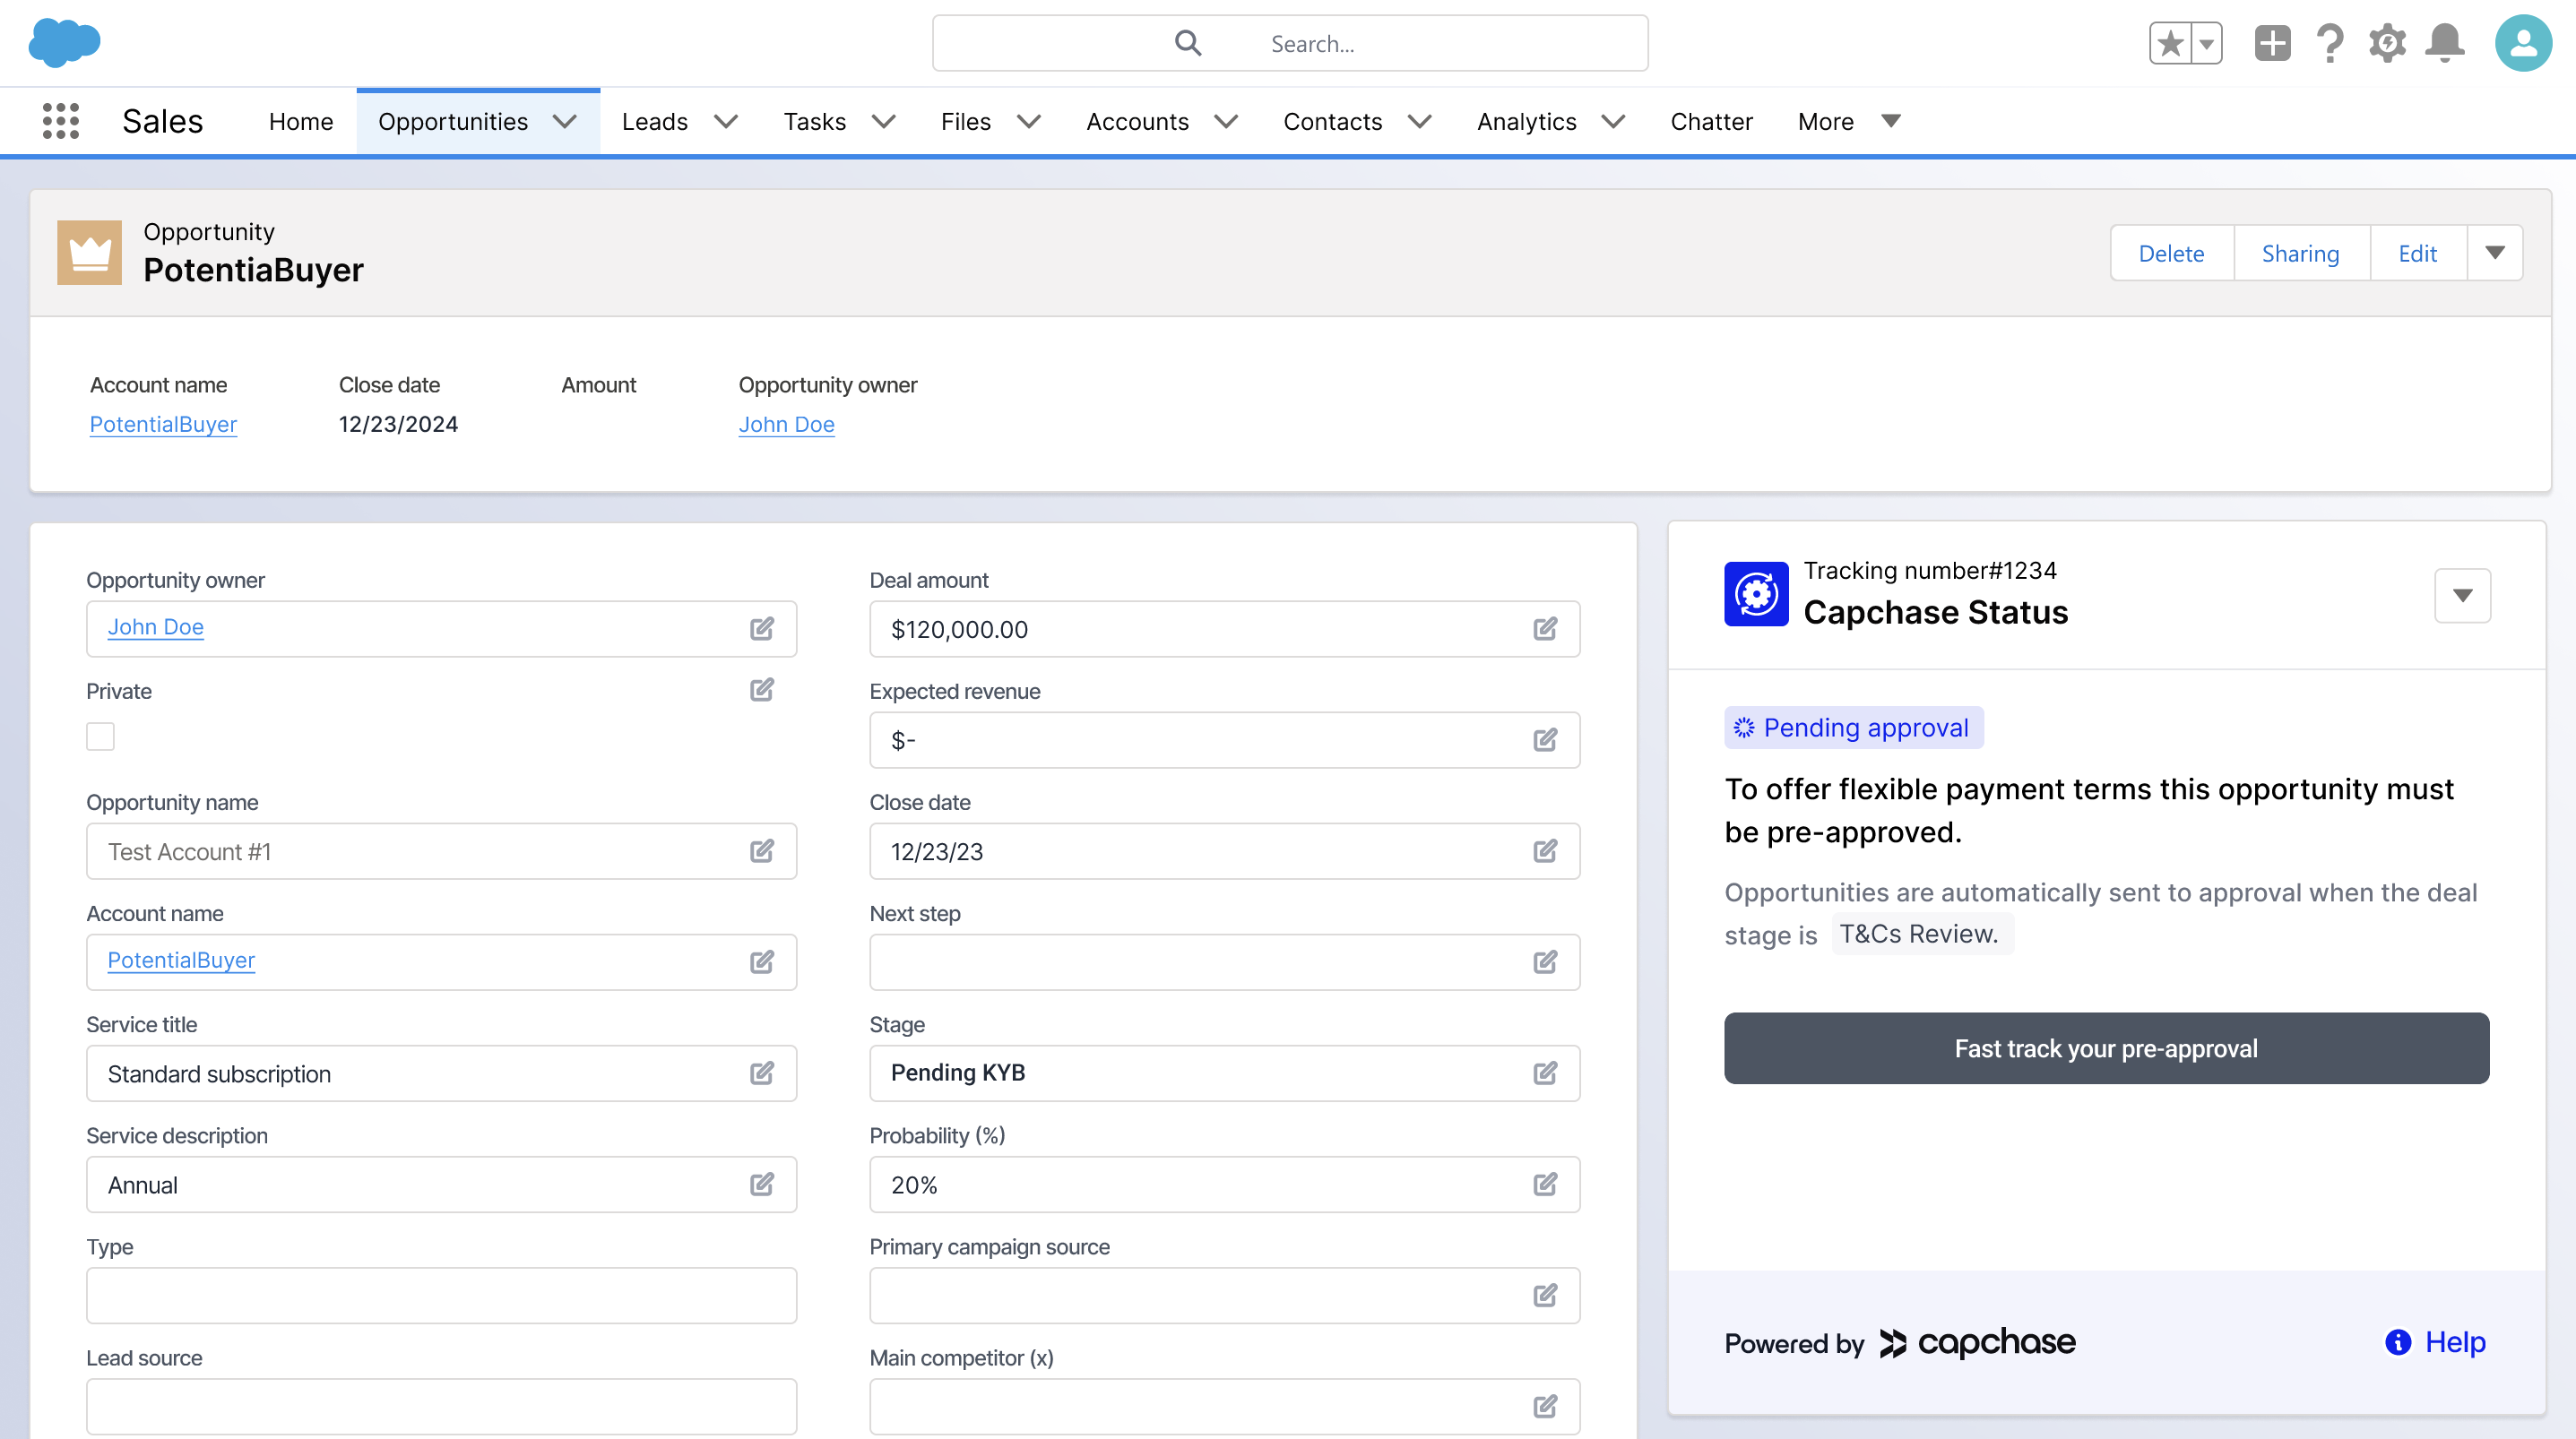Expand the Accounts tab chevron
The width and height of the screenshot is (2576, 1439).
pyautogui.click(x=1226, y=121)
